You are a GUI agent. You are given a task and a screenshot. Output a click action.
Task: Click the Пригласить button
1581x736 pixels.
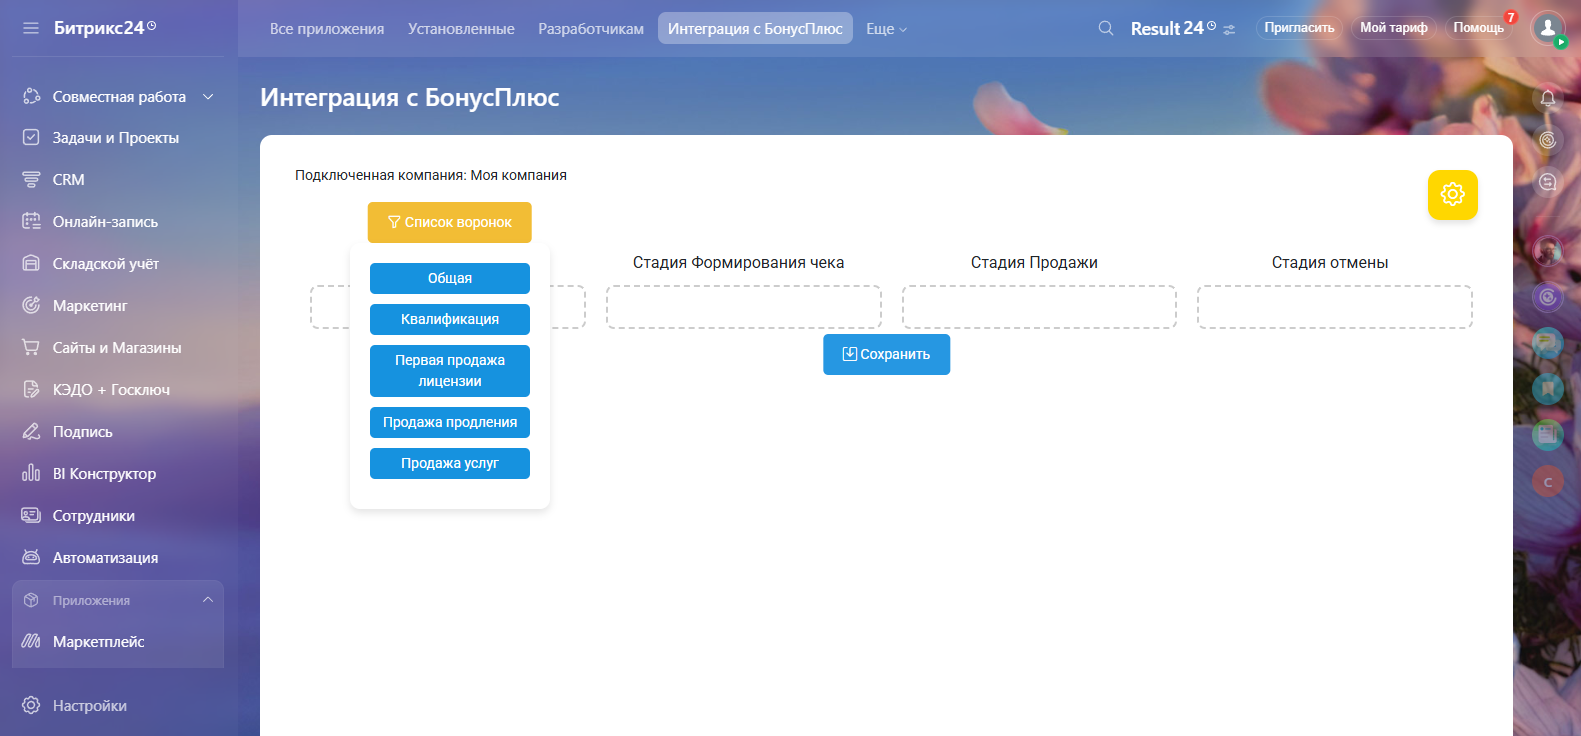(1299, 28)
